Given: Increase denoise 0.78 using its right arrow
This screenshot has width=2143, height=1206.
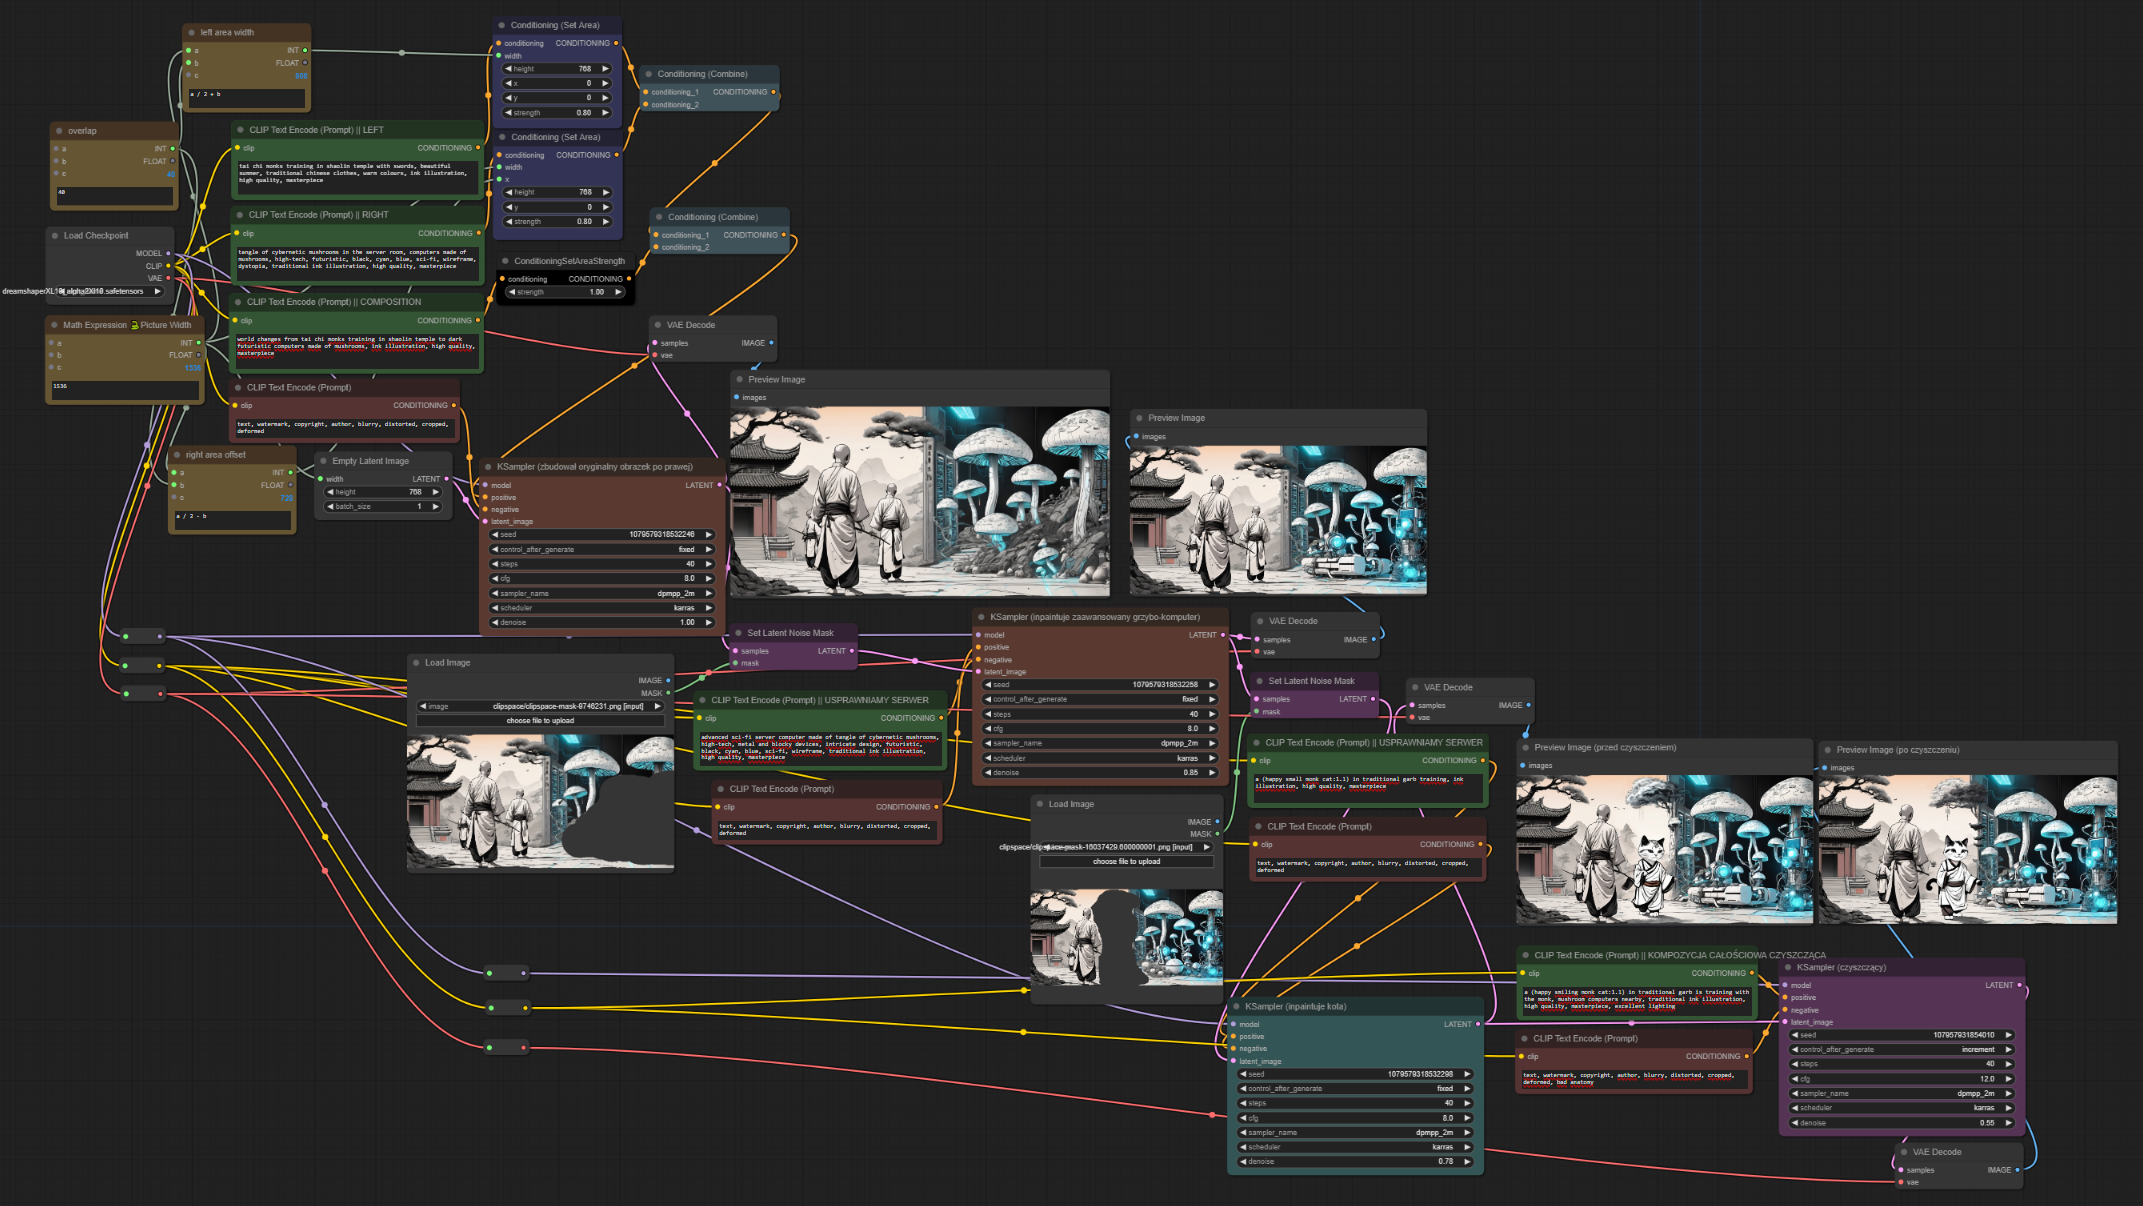Looking at the screenshot, I should (1467, 1161).
